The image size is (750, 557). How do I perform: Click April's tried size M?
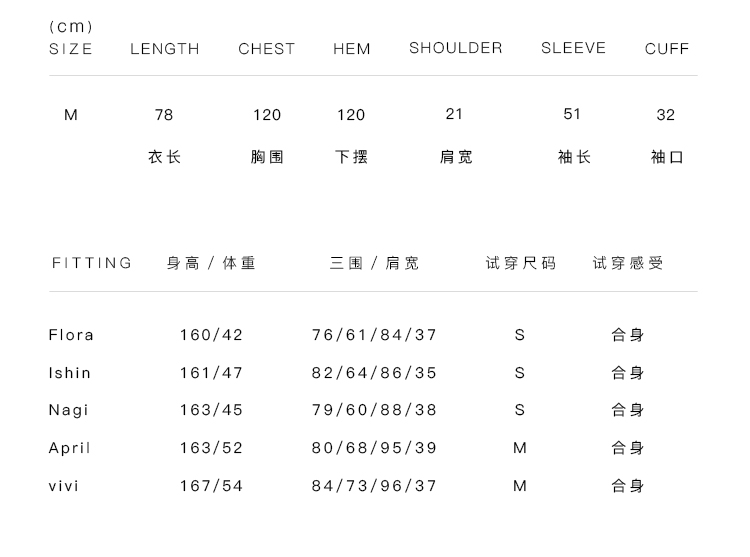coord(520,448)
